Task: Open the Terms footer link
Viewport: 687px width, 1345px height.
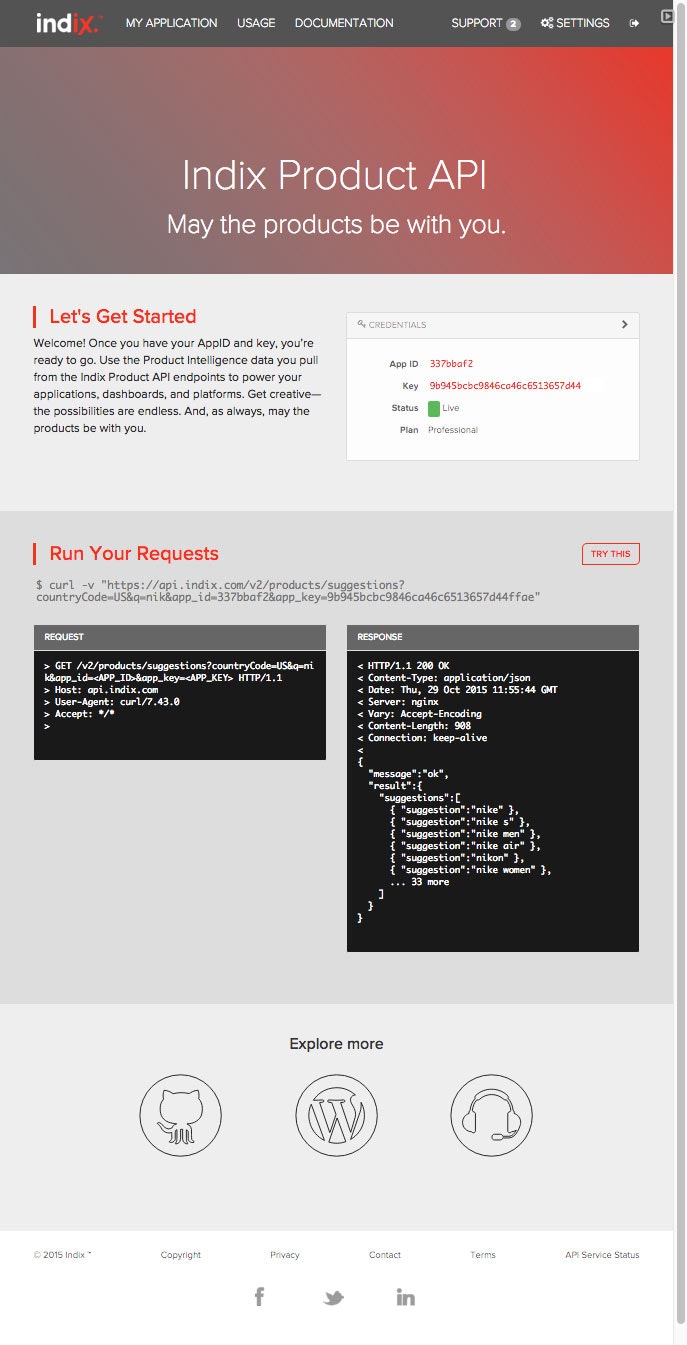Action: coord(483,1255)
